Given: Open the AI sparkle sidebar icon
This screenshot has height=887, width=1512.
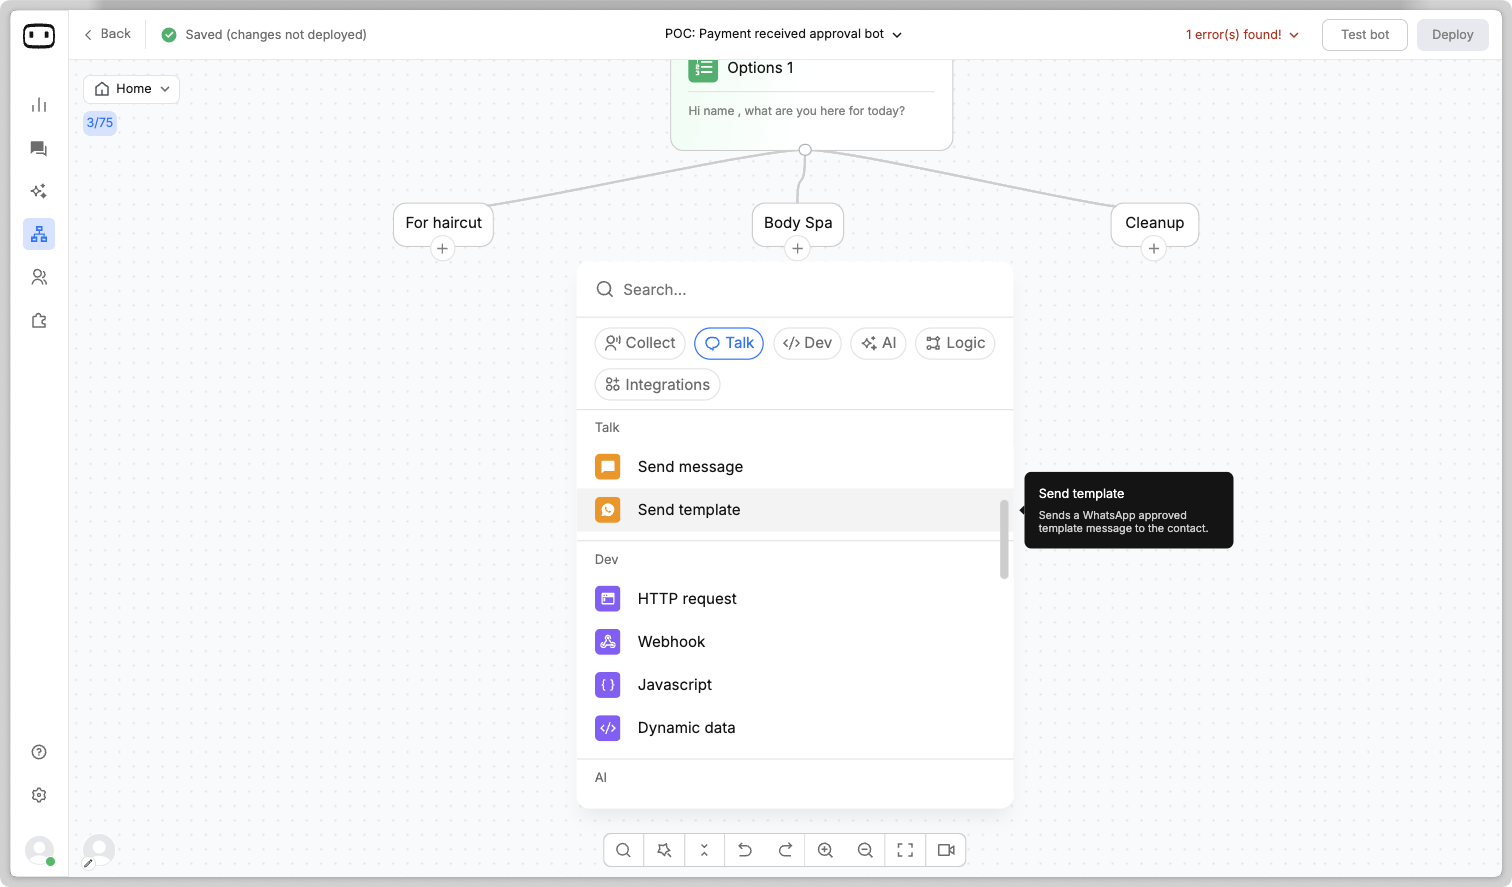Looking at the screenshot, I should pyautogui.click(x=39, y=191).
